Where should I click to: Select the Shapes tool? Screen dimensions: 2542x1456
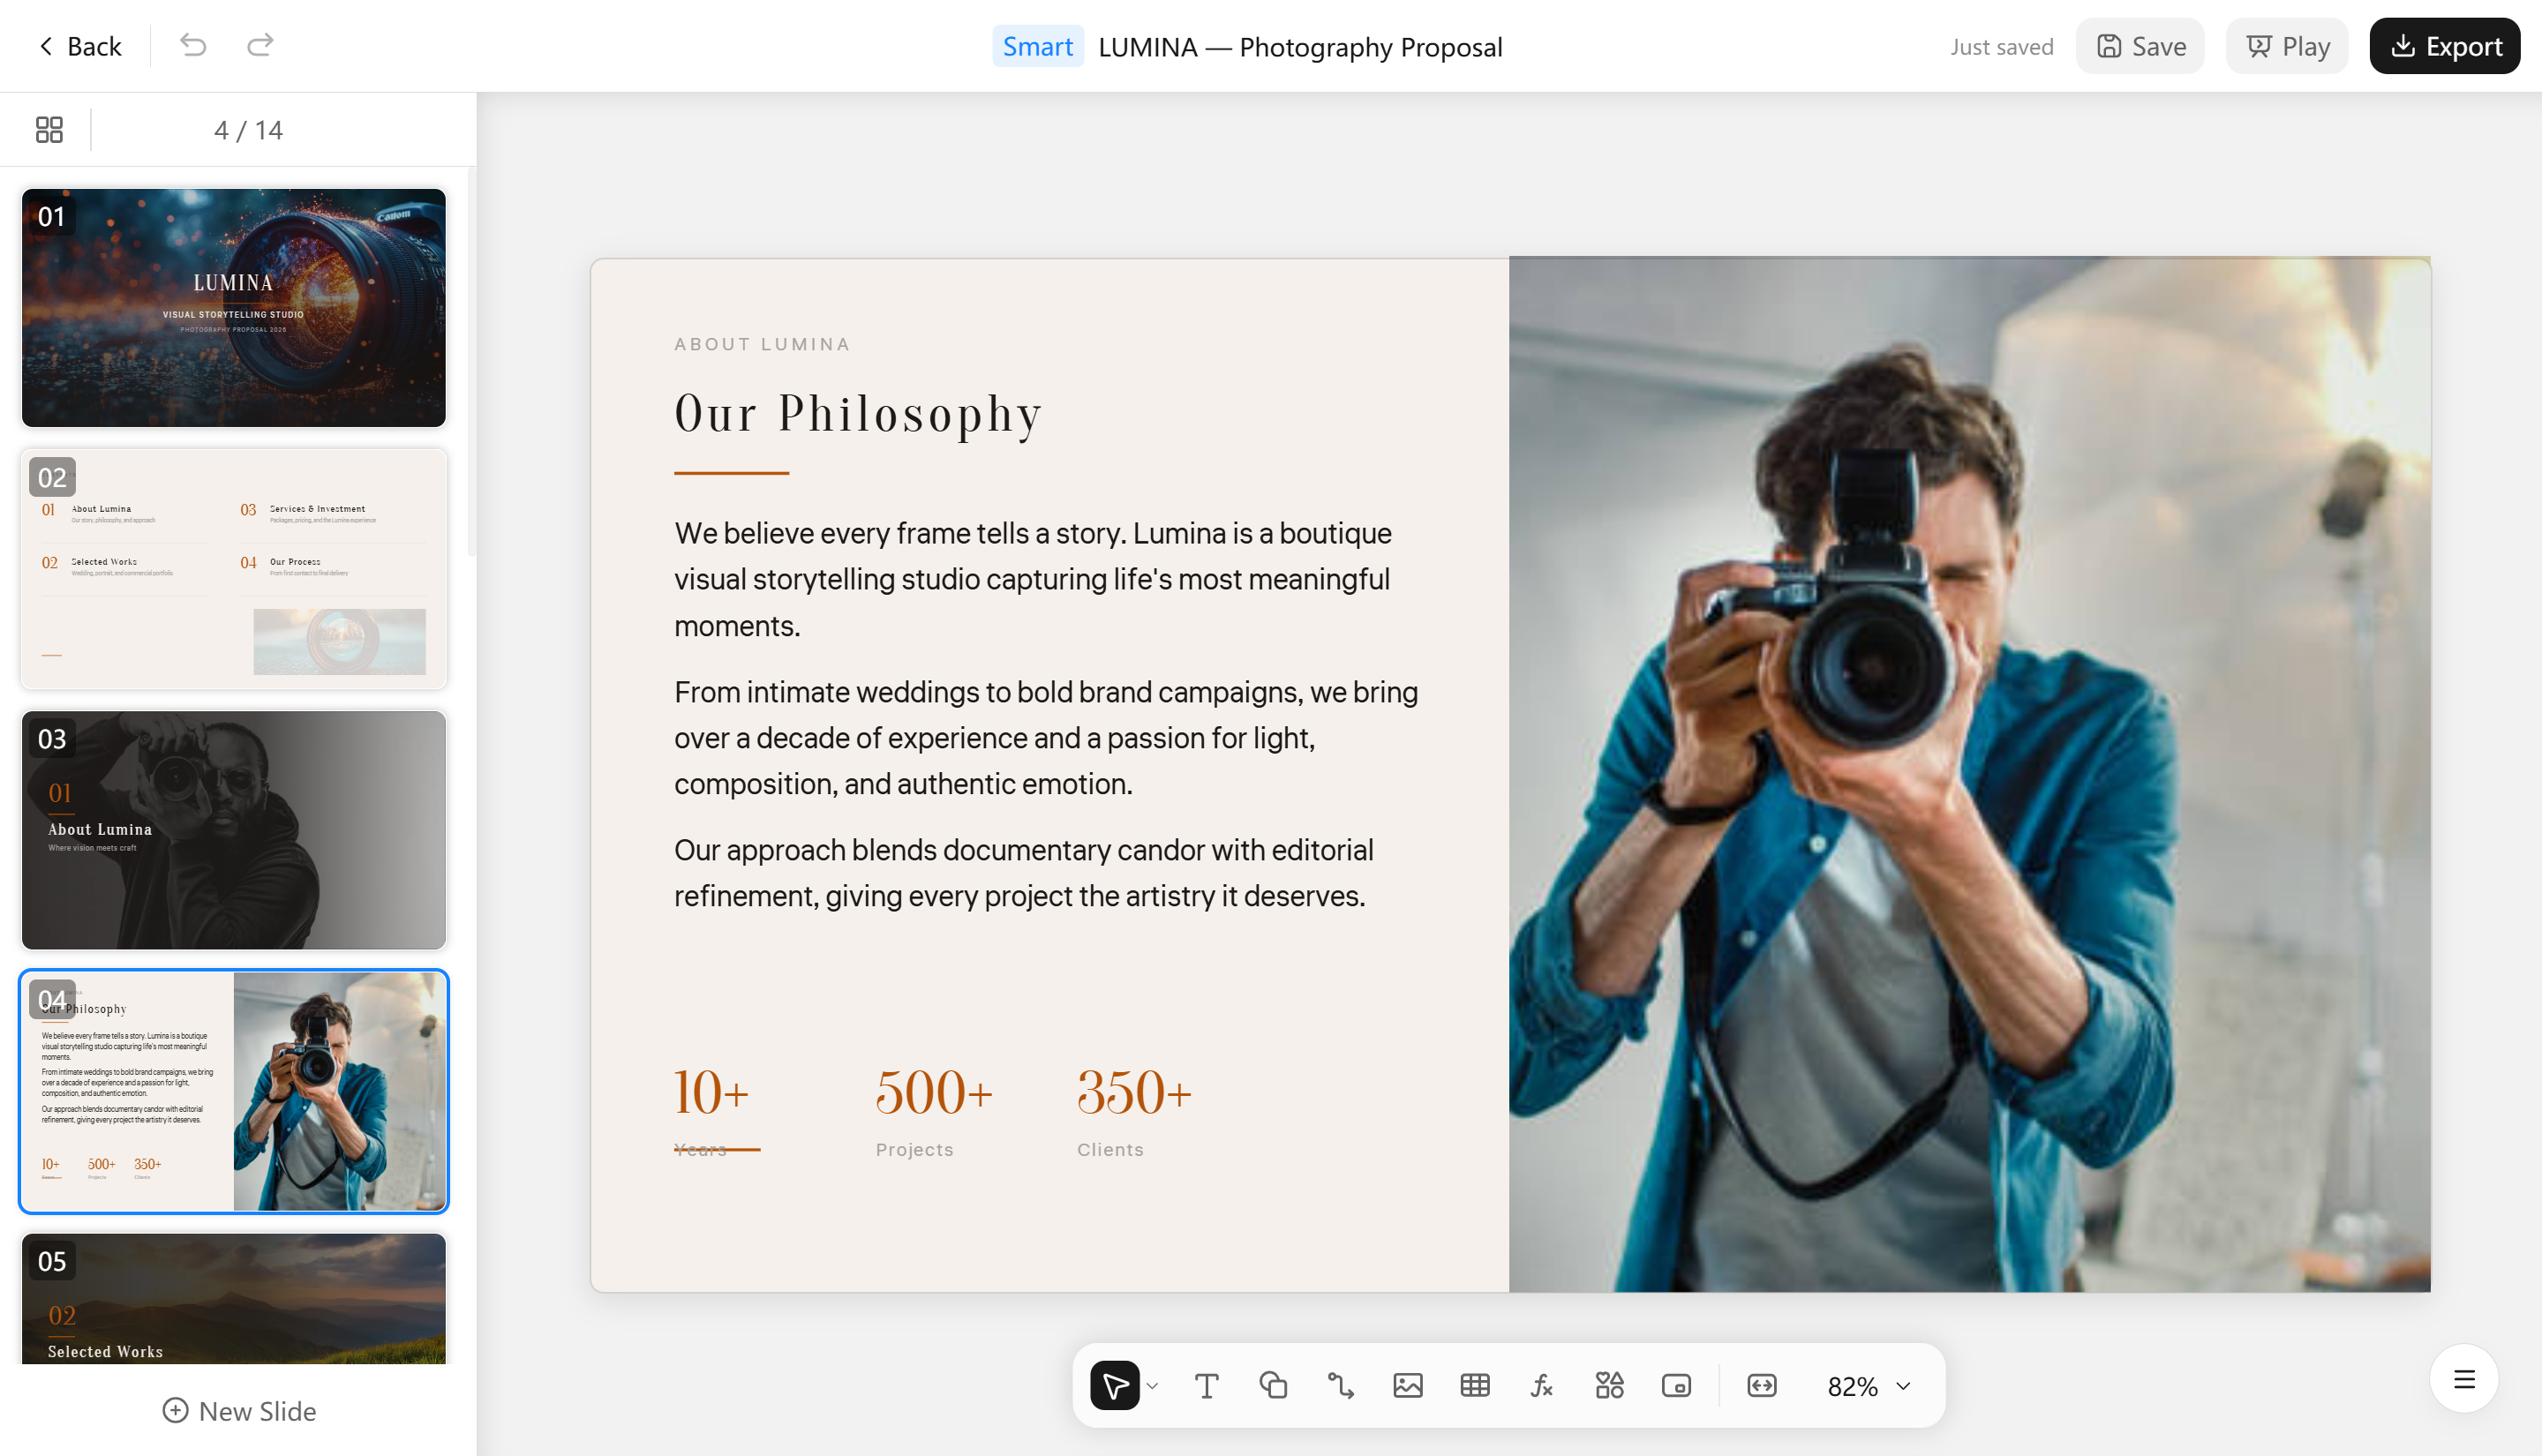(x=1273, y=1385)
